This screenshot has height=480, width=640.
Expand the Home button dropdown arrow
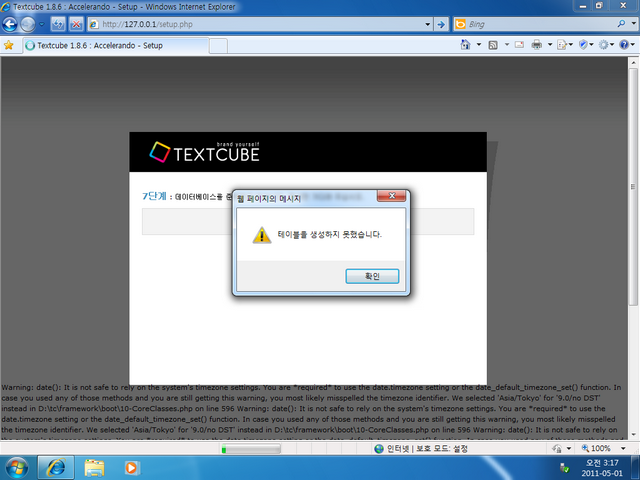coord(479,44)
